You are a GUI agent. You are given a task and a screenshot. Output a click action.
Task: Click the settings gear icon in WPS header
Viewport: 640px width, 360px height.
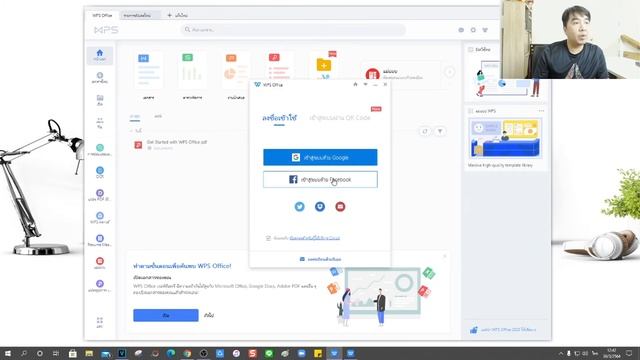pos(473,30)
